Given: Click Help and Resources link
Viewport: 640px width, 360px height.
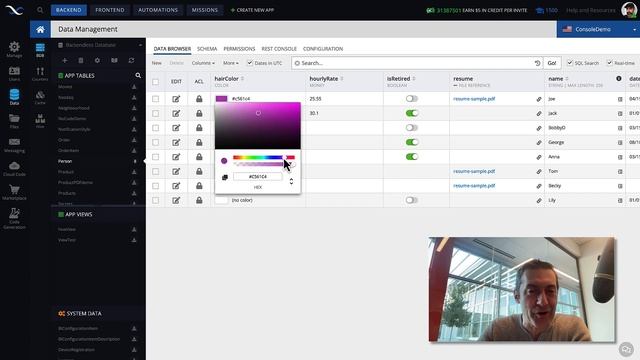Looking at the screenshot, I should click(590, 10).
